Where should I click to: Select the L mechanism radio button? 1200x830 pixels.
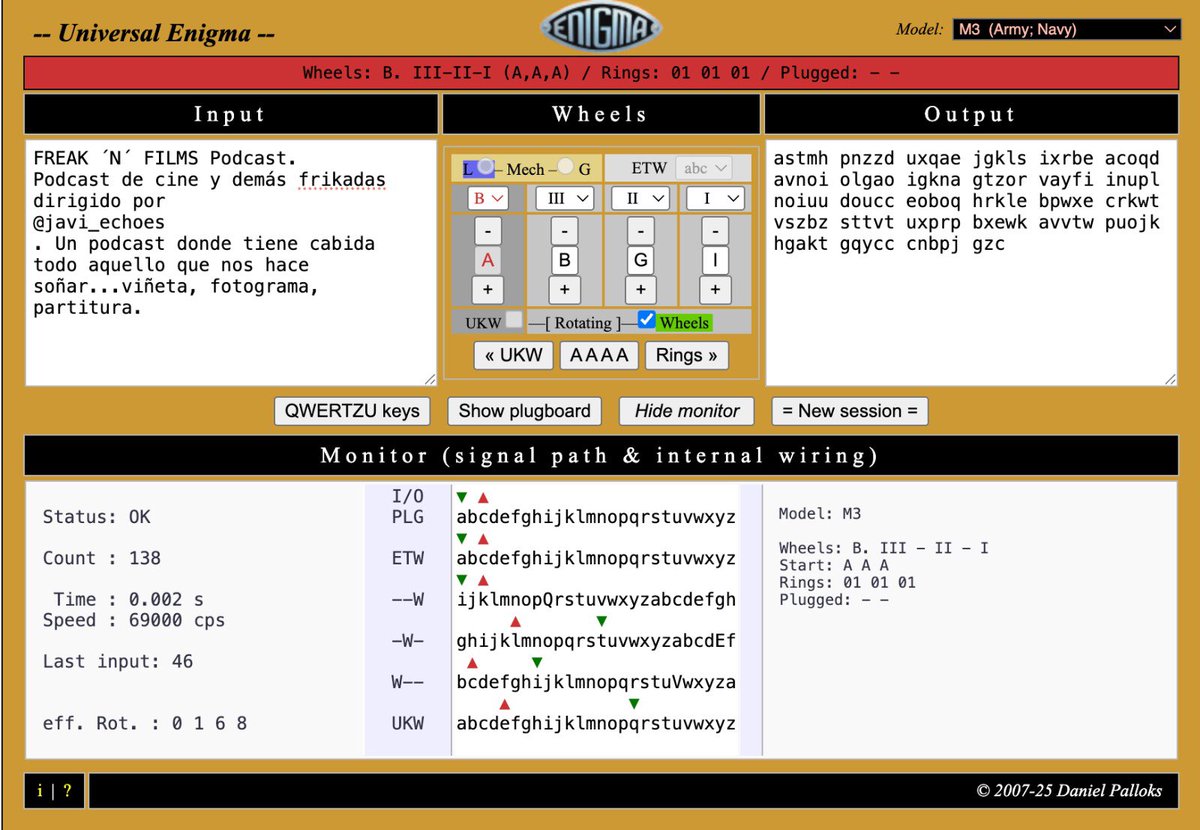[x=485, y=167]
